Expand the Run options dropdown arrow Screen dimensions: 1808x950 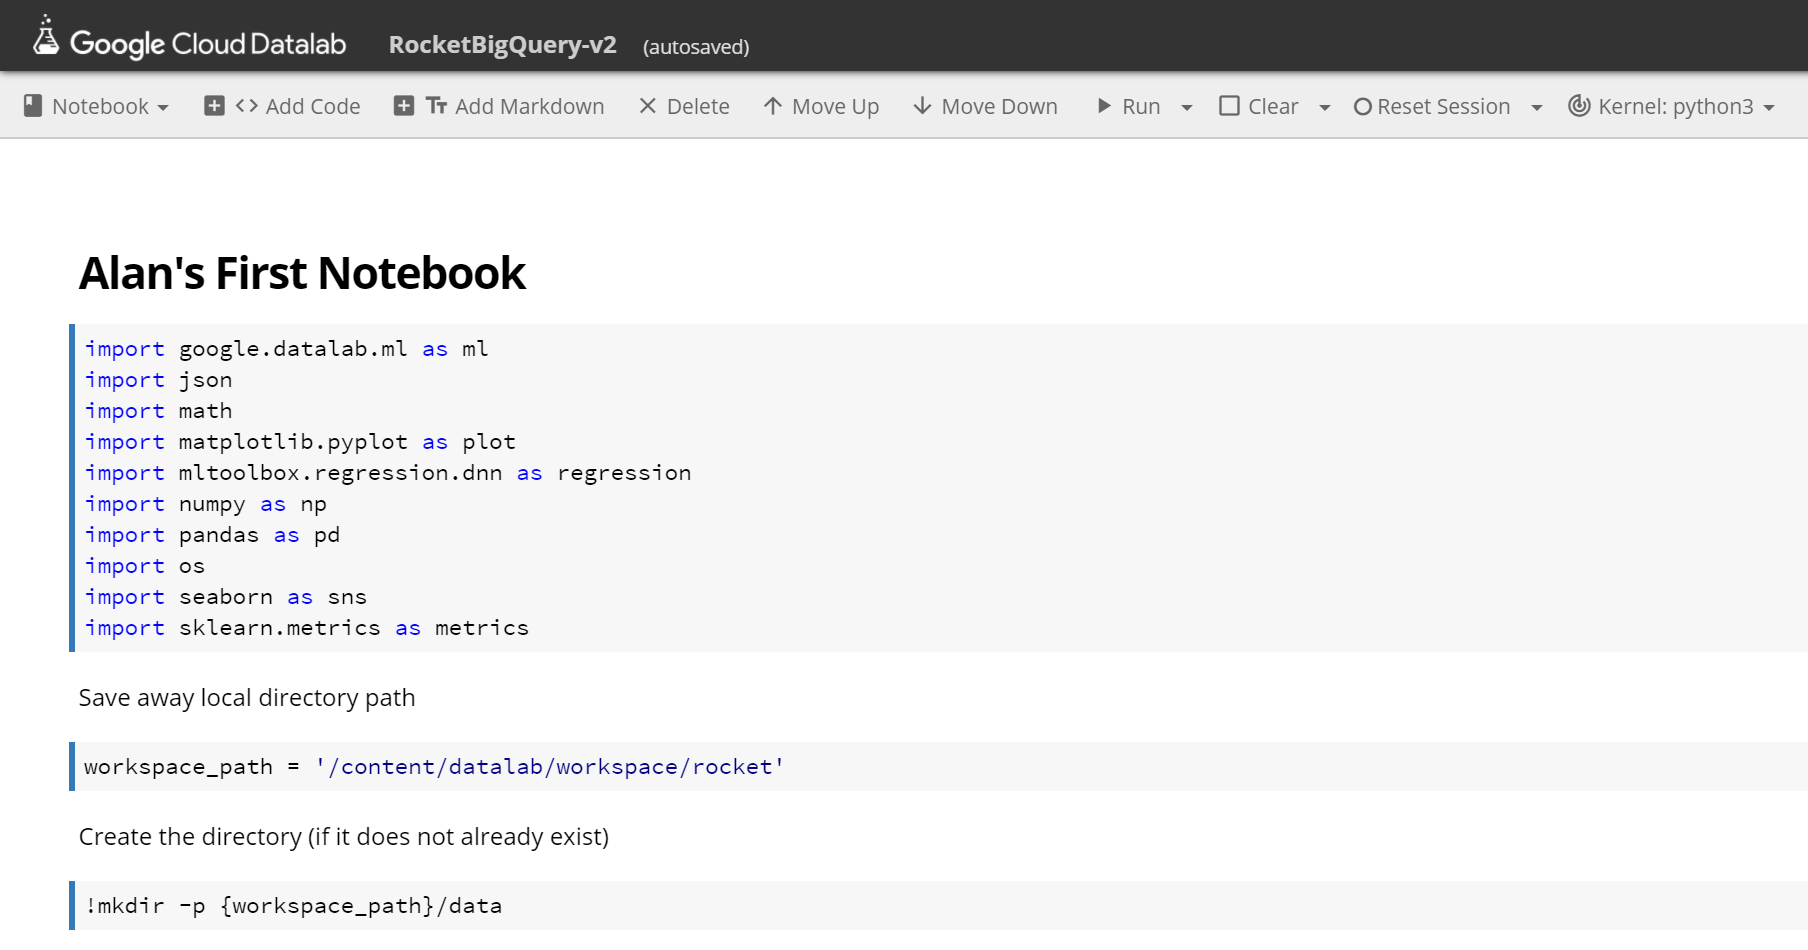coord(1187,107)
